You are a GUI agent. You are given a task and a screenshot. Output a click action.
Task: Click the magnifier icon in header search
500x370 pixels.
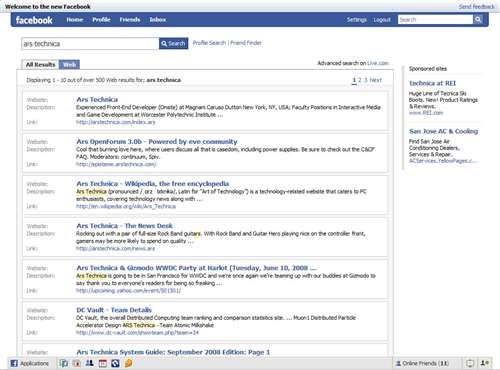pos(478,20)
